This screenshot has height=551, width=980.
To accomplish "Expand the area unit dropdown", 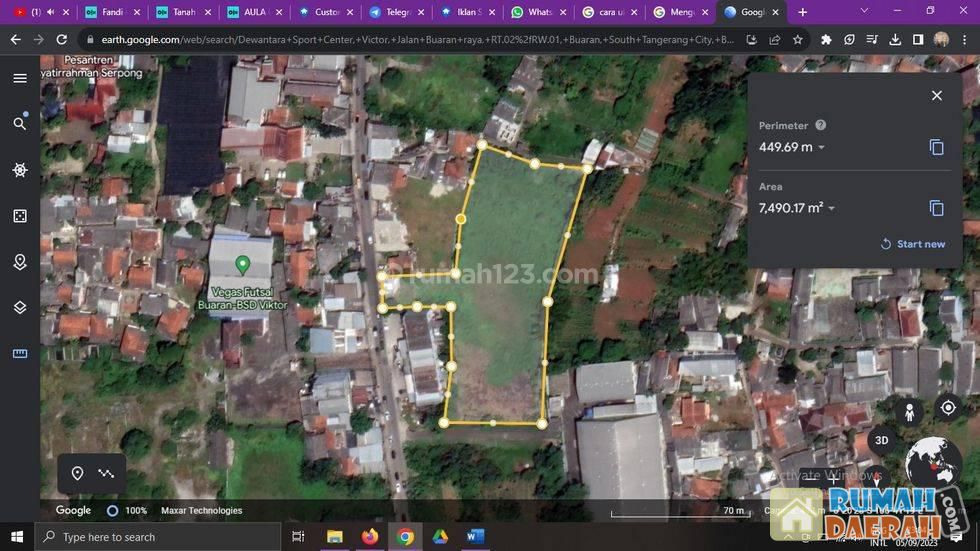I will pos(832,209).
